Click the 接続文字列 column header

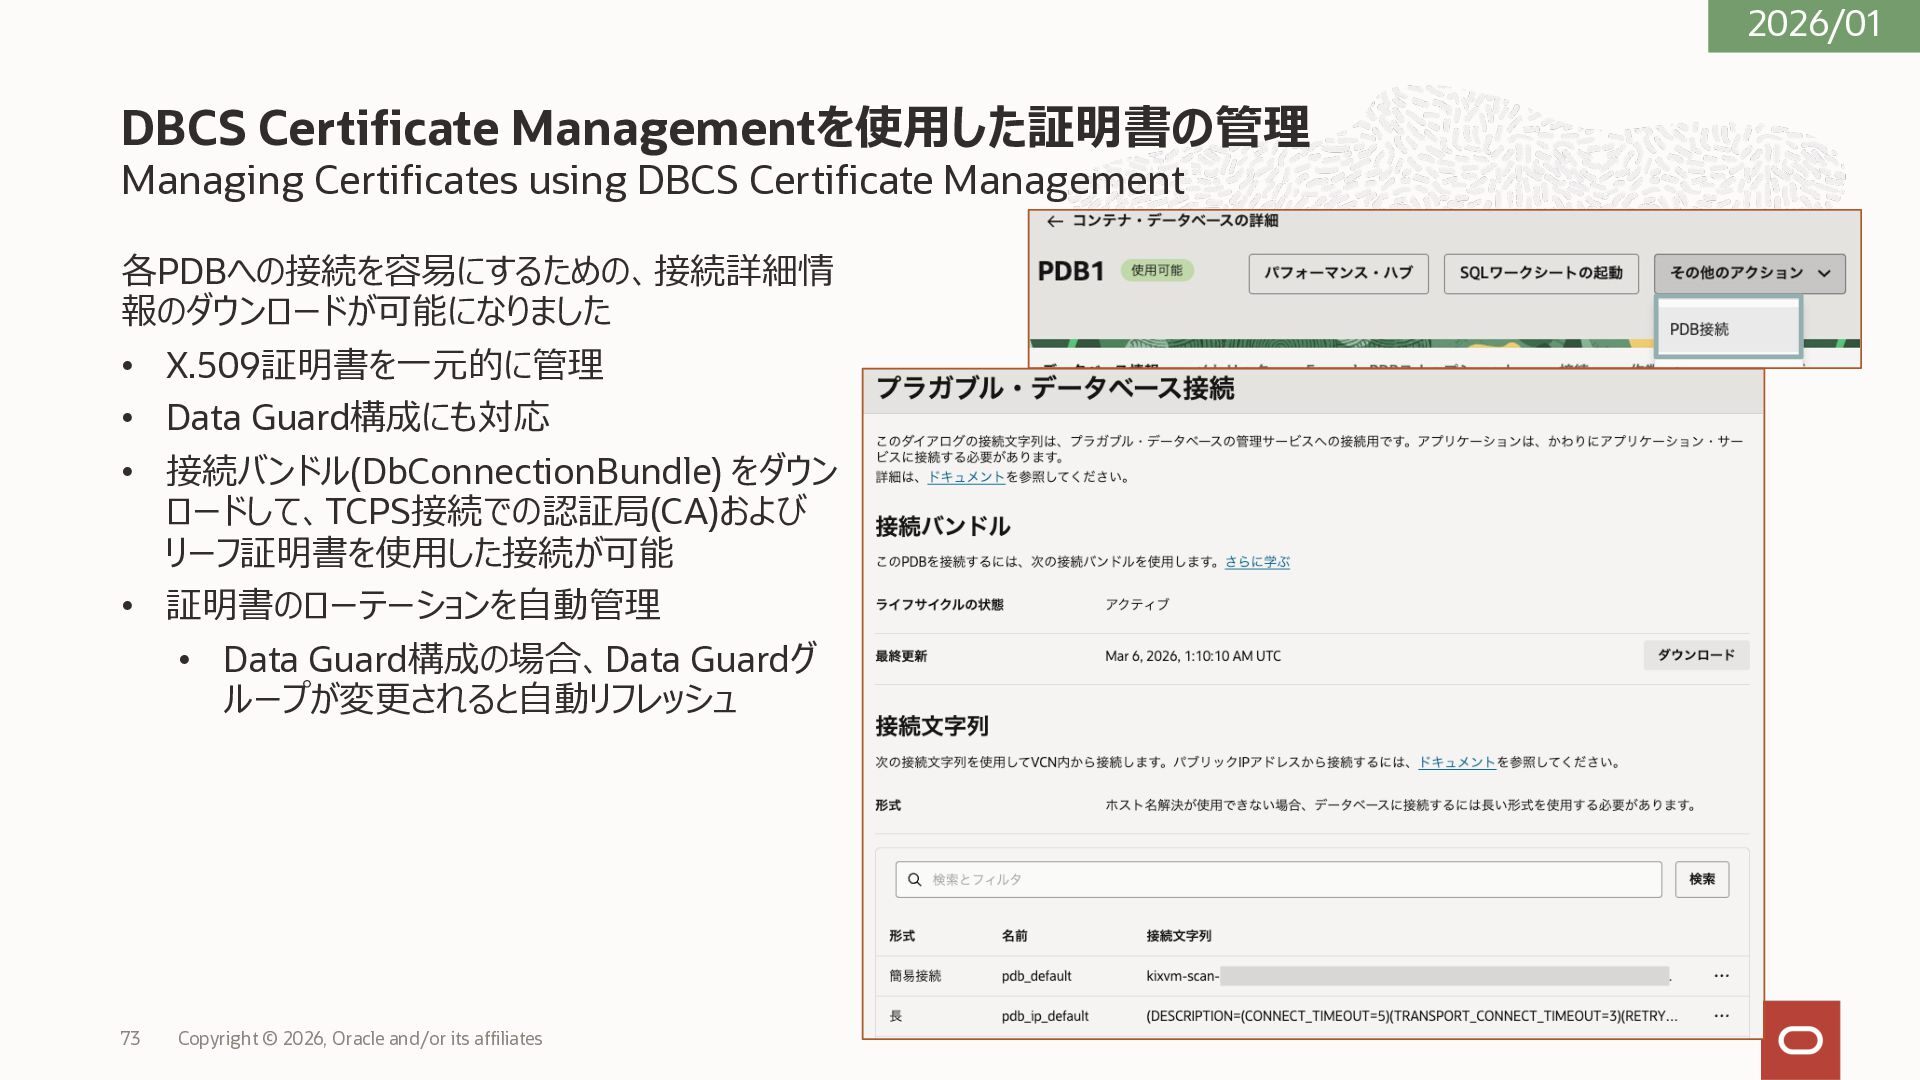tap(1178, 936)
